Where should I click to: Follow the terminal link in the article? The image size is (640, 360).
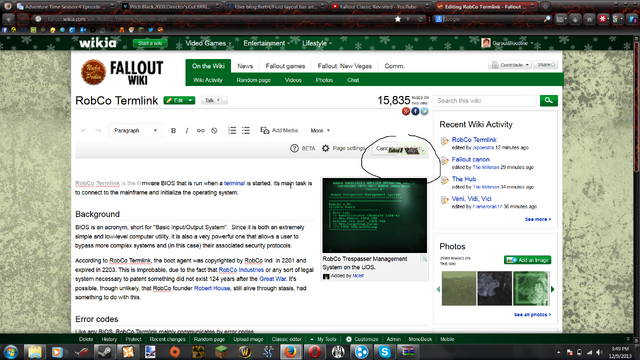click(x=234, y=183)
